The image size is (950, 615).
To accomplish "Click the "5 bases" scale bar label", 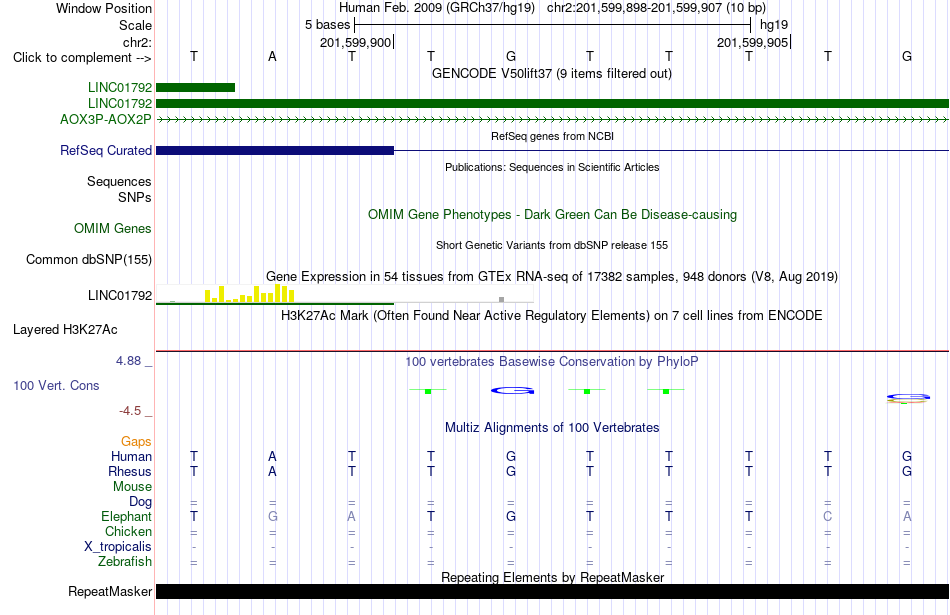I will [327, 25].
